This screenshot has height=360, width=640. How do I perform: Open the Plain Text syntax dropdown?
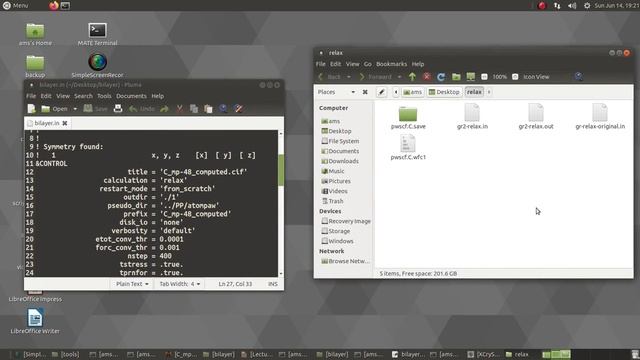[x=132, y=284]
